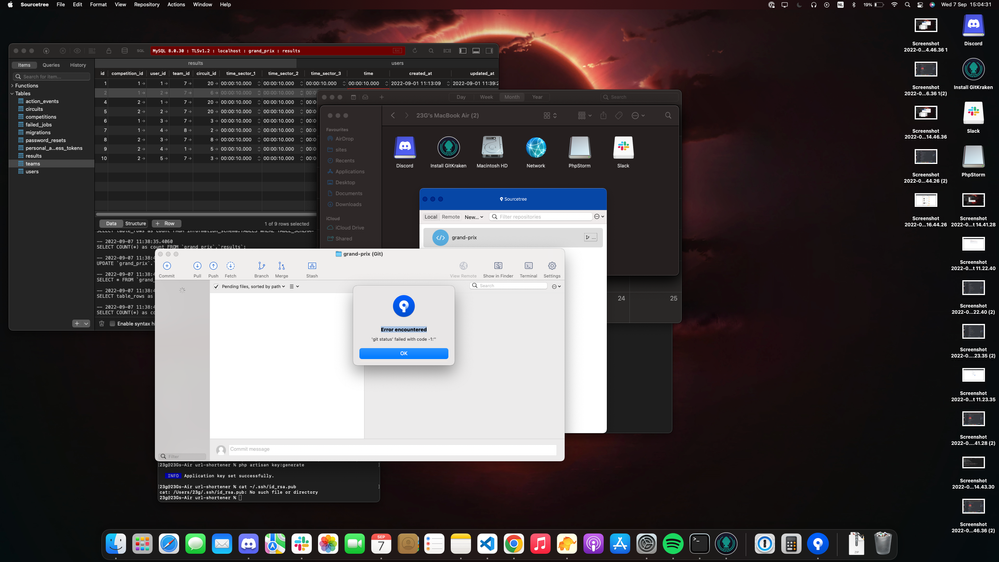
Task: Click the Pull icon in Sourcetree
Action: pos(197,268)
